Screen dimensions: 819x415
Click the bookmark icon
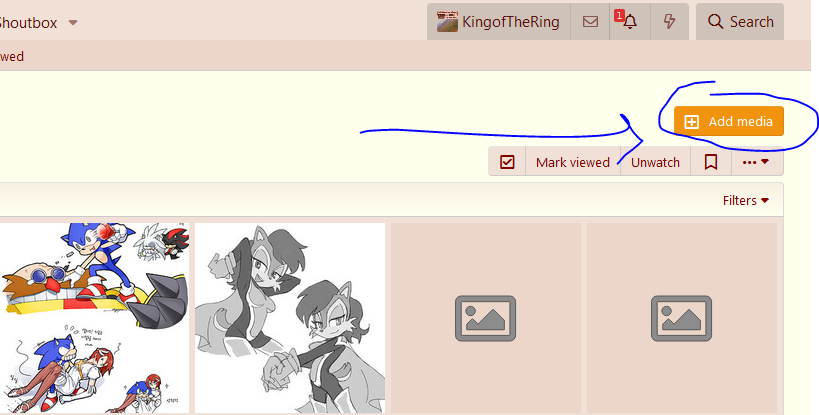coord(711,162)
